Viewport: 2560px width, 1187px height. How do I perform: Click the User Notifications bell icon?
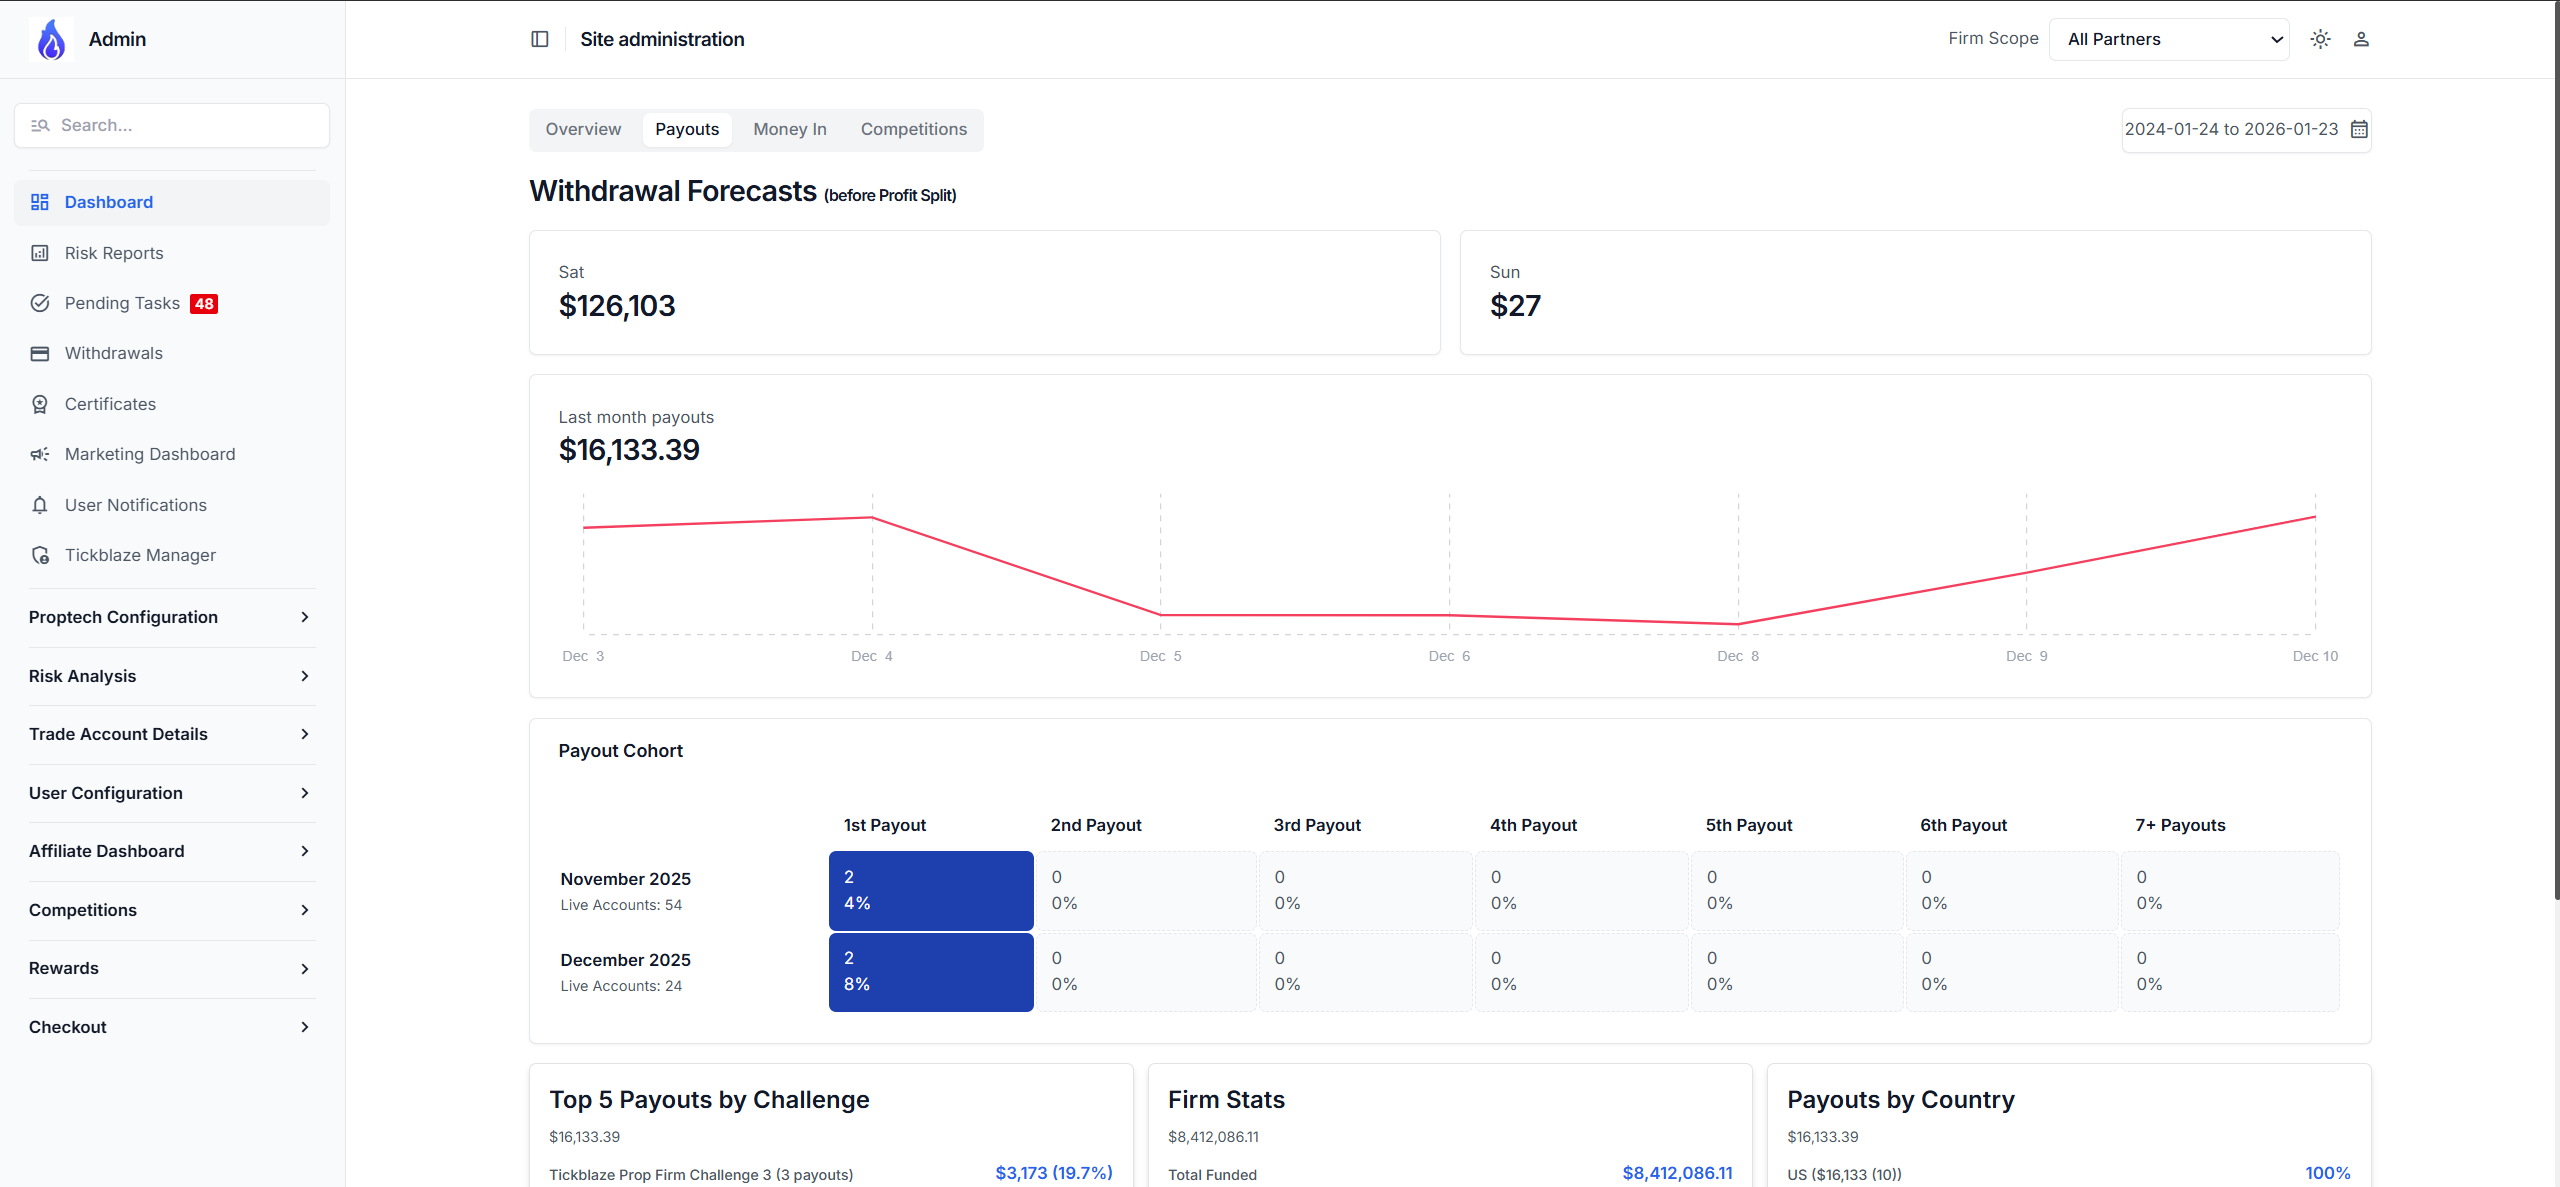pyautogui.click(x=40, y=505)
